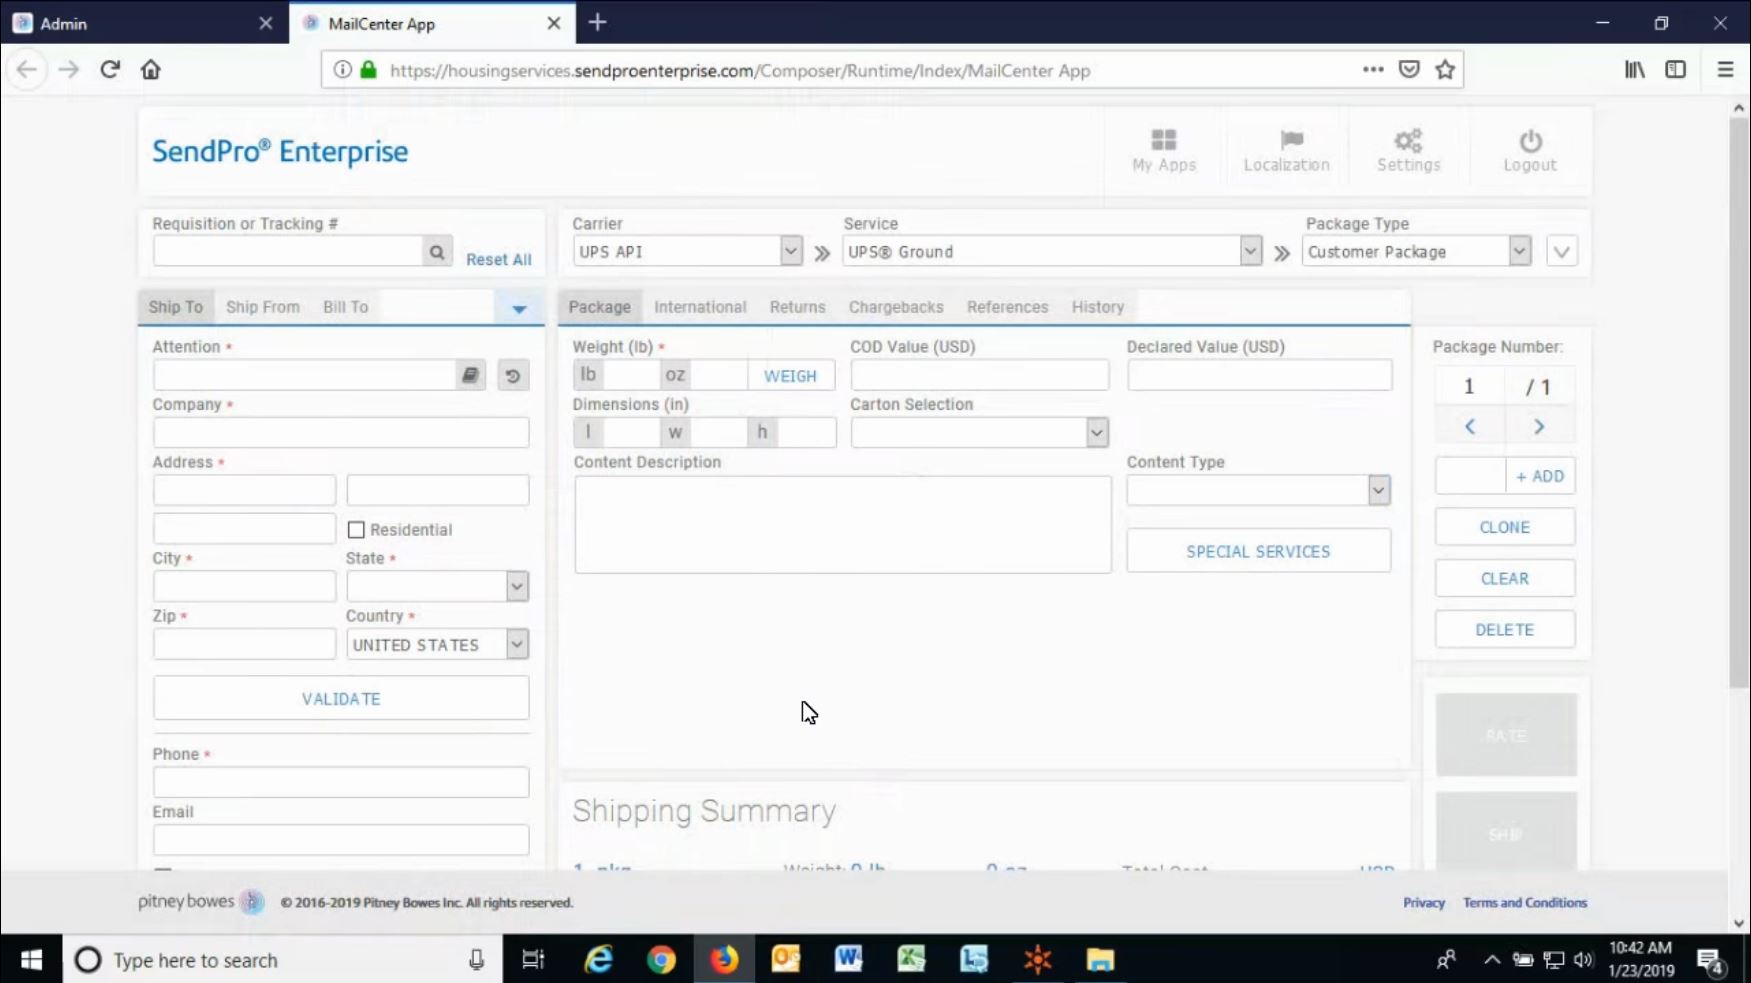Open File Explorer from taskbar
This screenshot has width=1751, height=983.
coord(1100,960)
